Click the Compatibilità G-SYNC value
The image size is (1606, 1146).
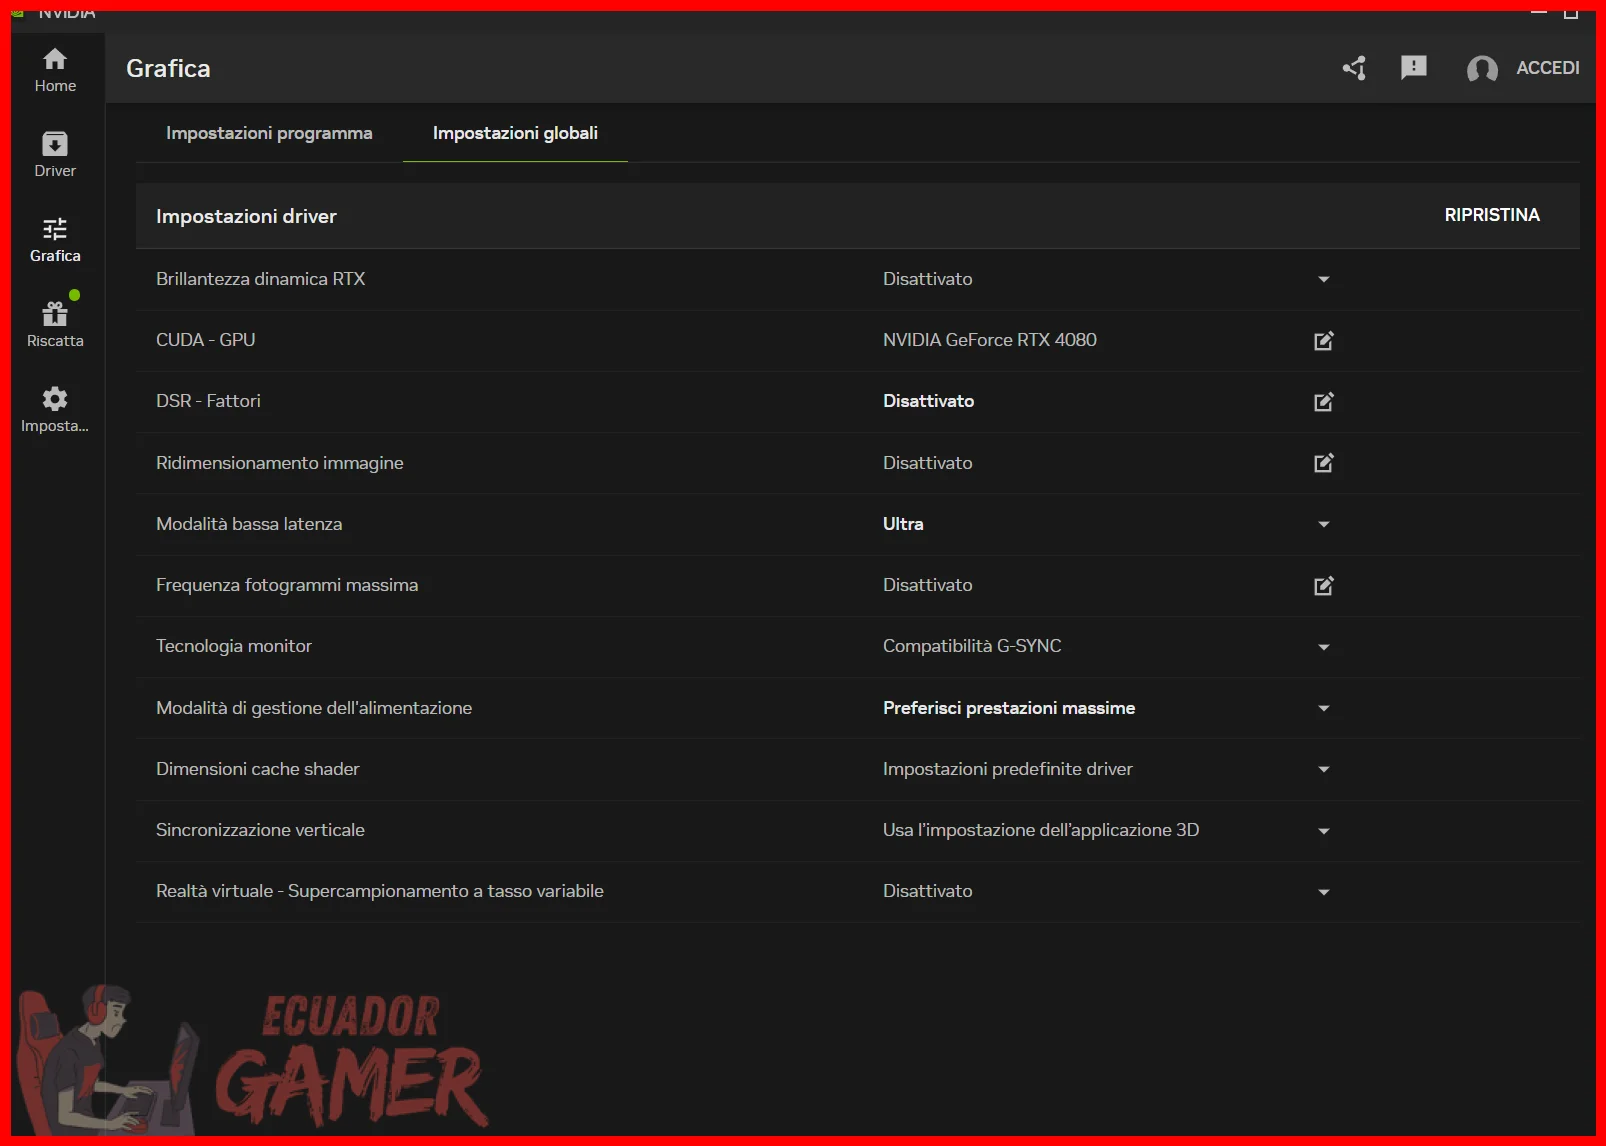coord(972,646)
